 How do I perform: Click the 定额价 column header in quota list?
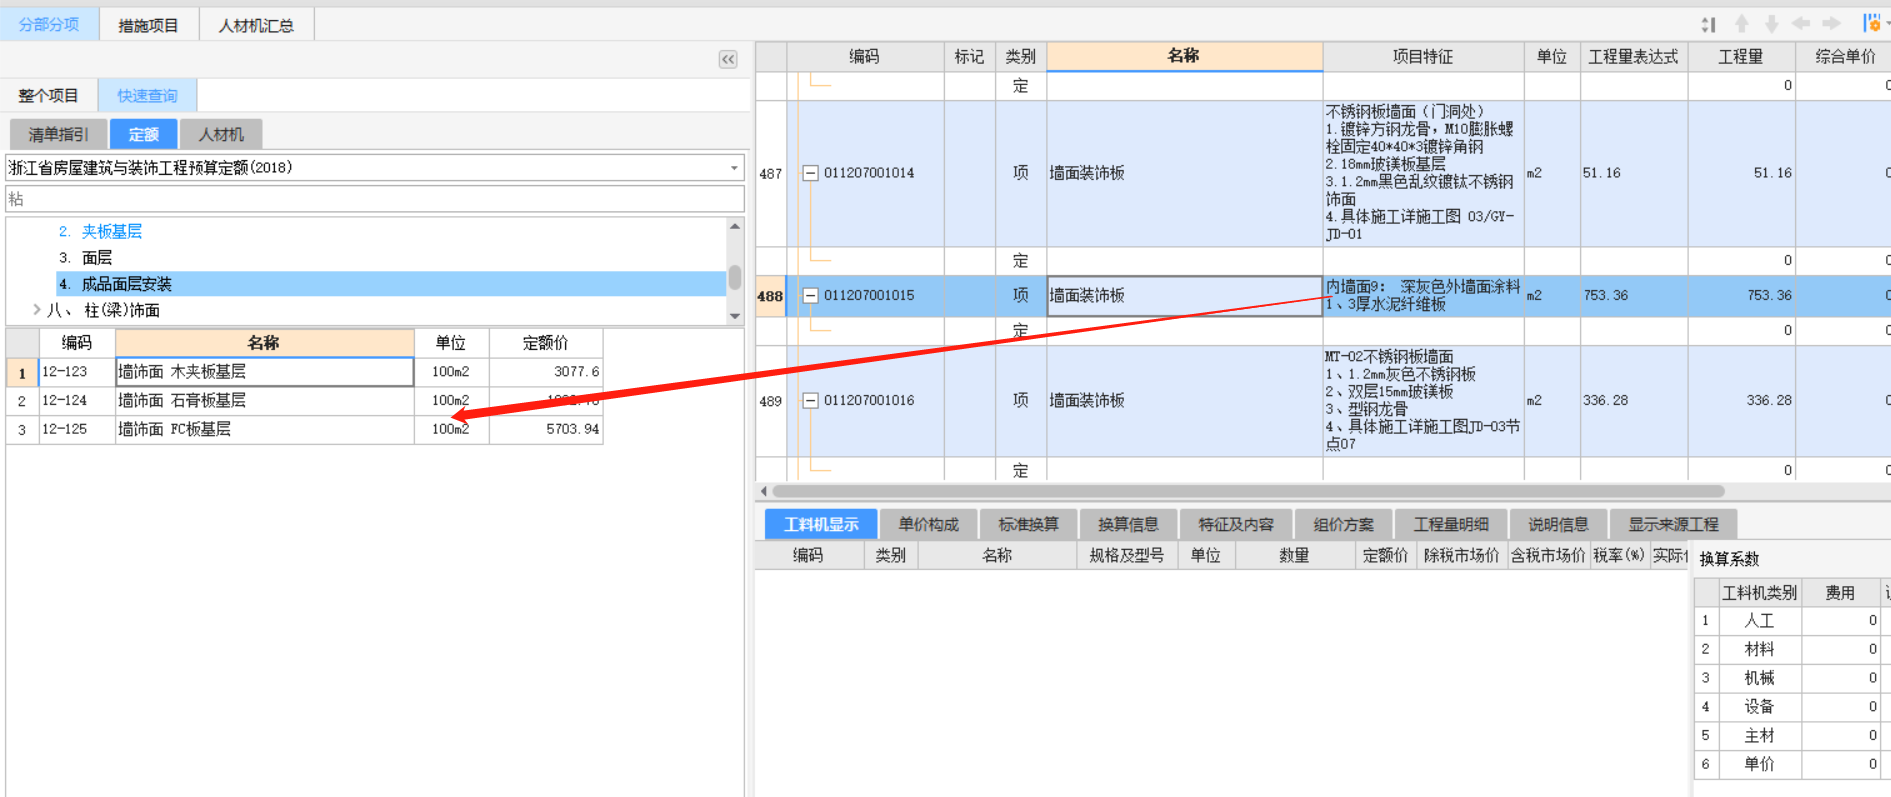tap(545, 343)
